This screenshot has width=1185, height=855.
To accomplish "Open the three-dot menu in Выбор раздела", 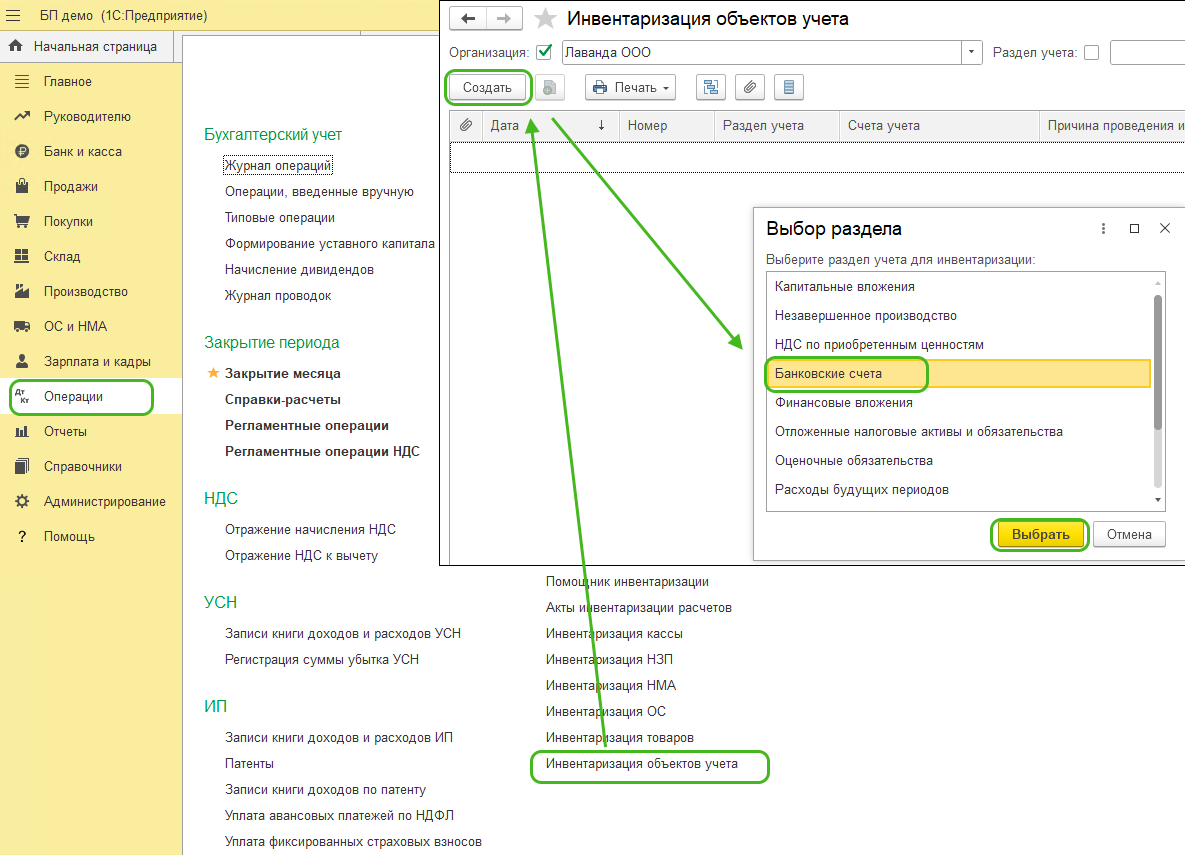I will [1103, 228].
